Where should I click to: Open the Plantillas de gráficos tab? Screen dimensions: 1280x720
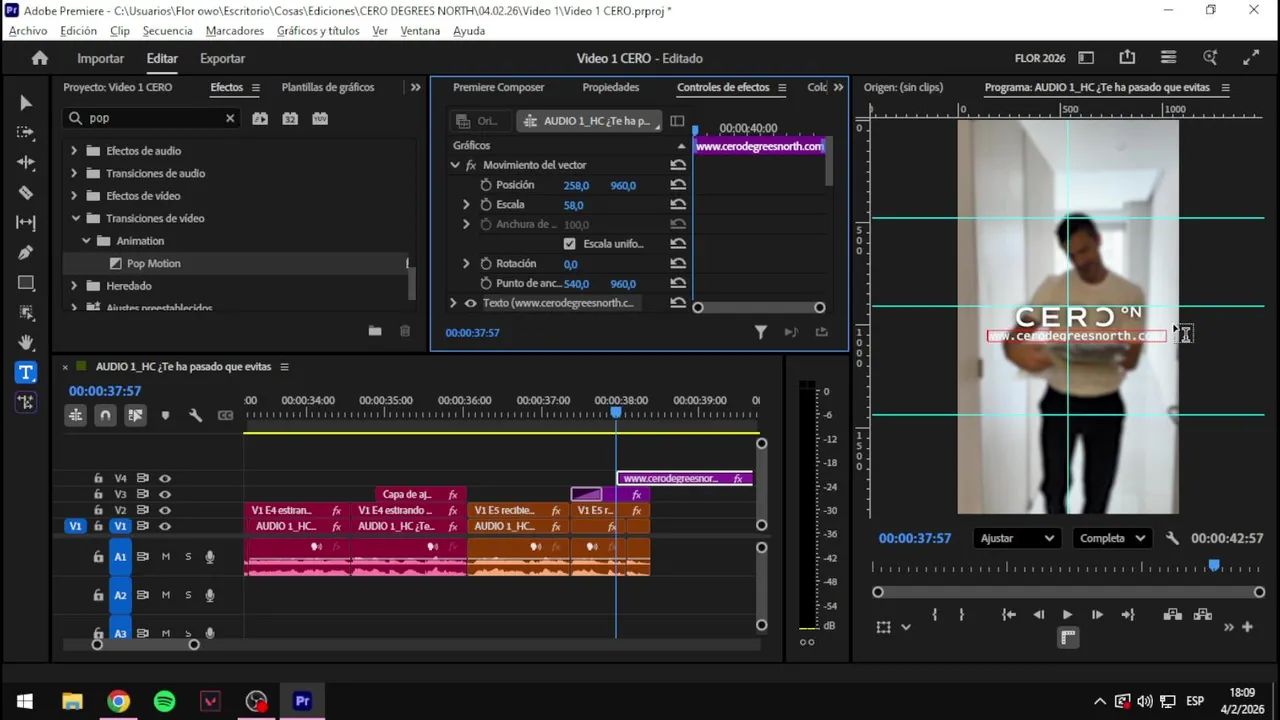pyautogui.click(x=328, y=87)
